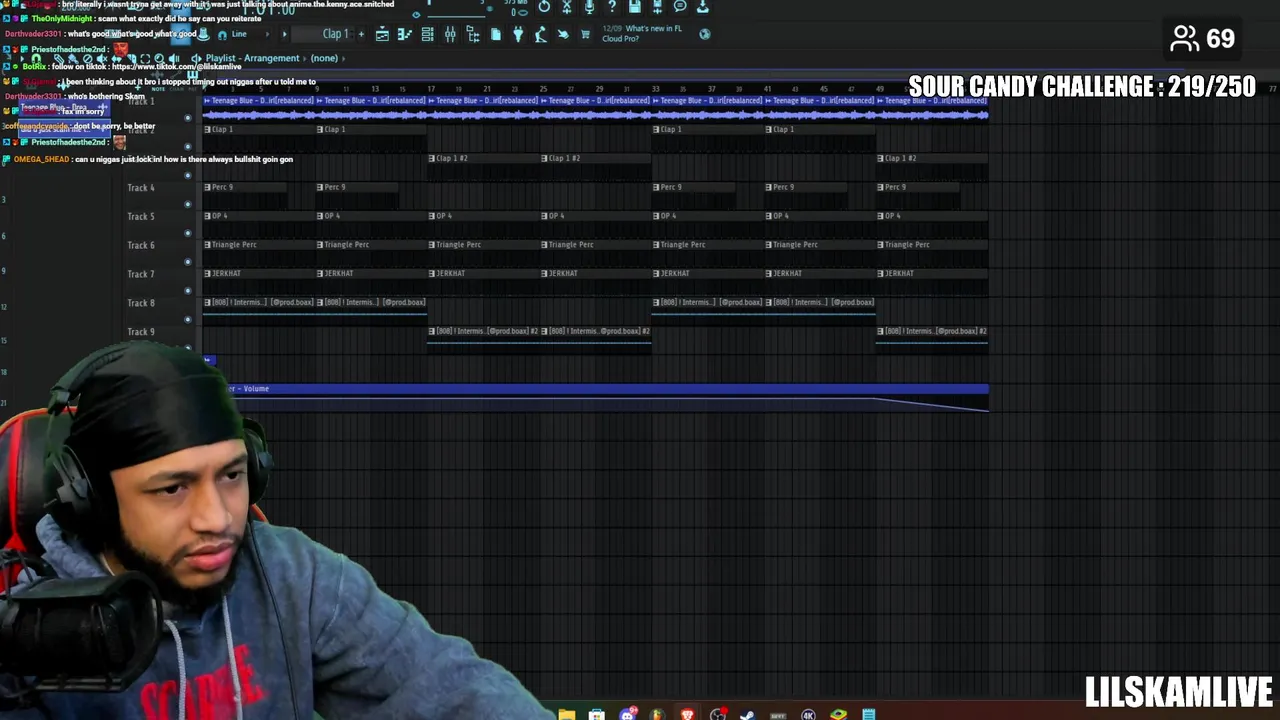Click bar 17 on the timeline ruler
1280x720 pixels.
[x=431, y=89]
